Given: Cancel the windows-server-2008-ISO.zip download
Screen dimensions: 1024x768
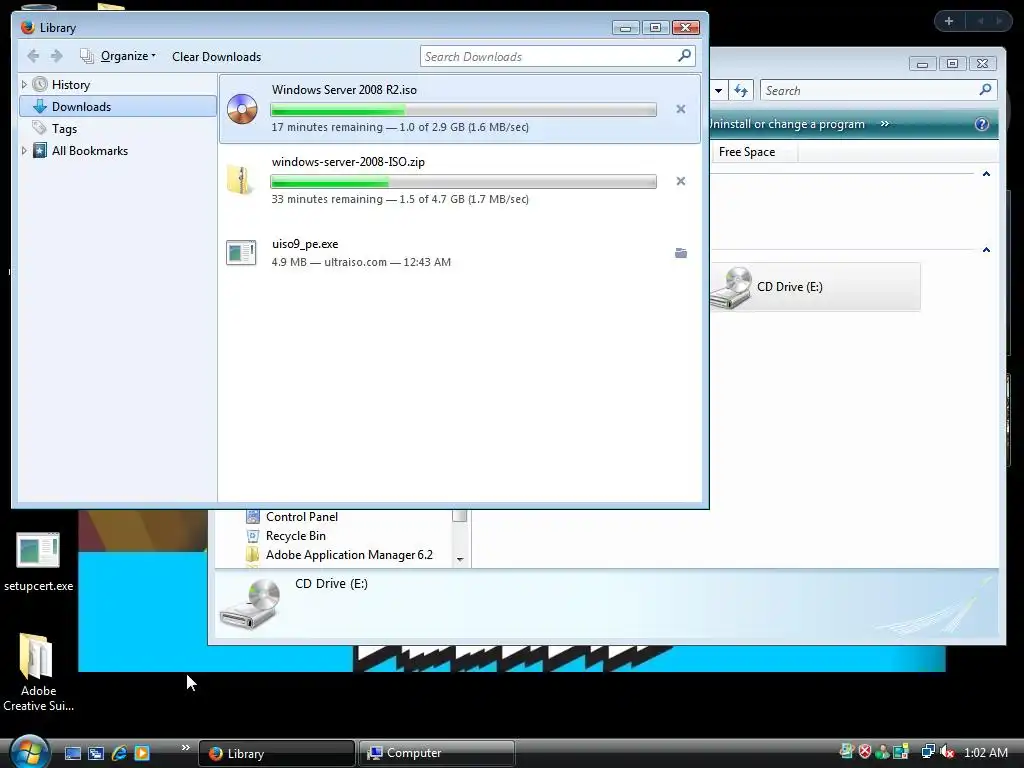Looking at the screenshot, I should click(680, 181).
